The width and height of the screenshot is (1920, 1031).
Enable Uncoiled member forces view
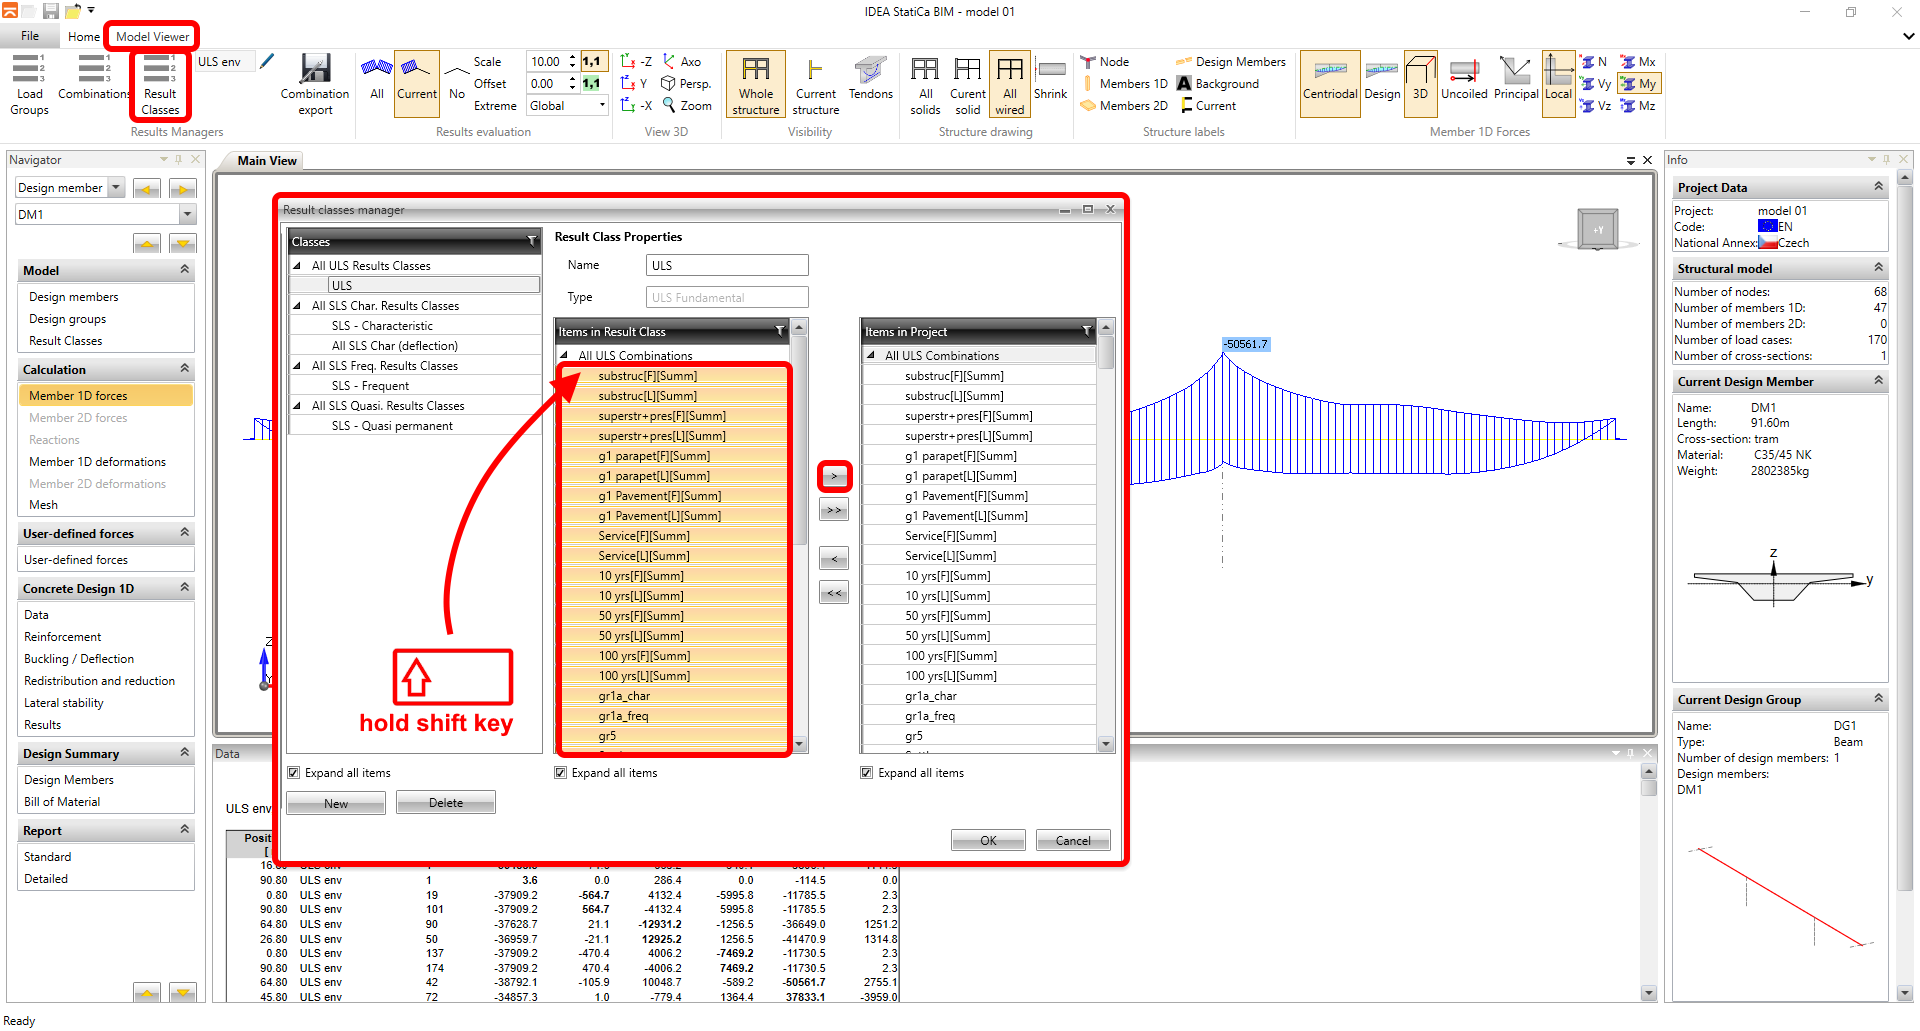pyautogui.click(x=1464, y=80)
